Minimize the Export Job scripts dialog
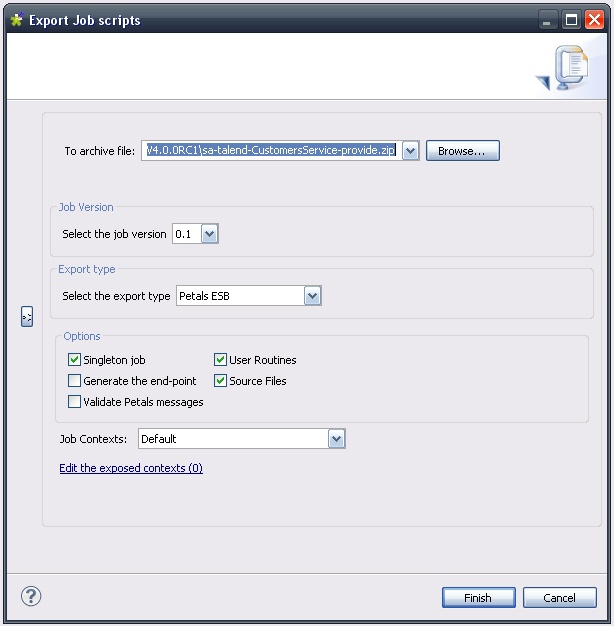Viewport: 614px width, 626px height. (548, 20)
